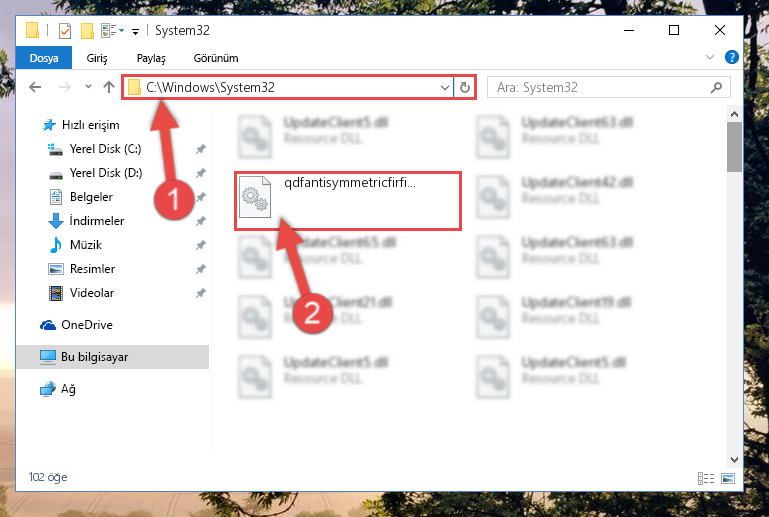Click the Ara: System32 search field
Viewport: 769px width, 517px height.
pyautogui.click(x=608, y=87)
